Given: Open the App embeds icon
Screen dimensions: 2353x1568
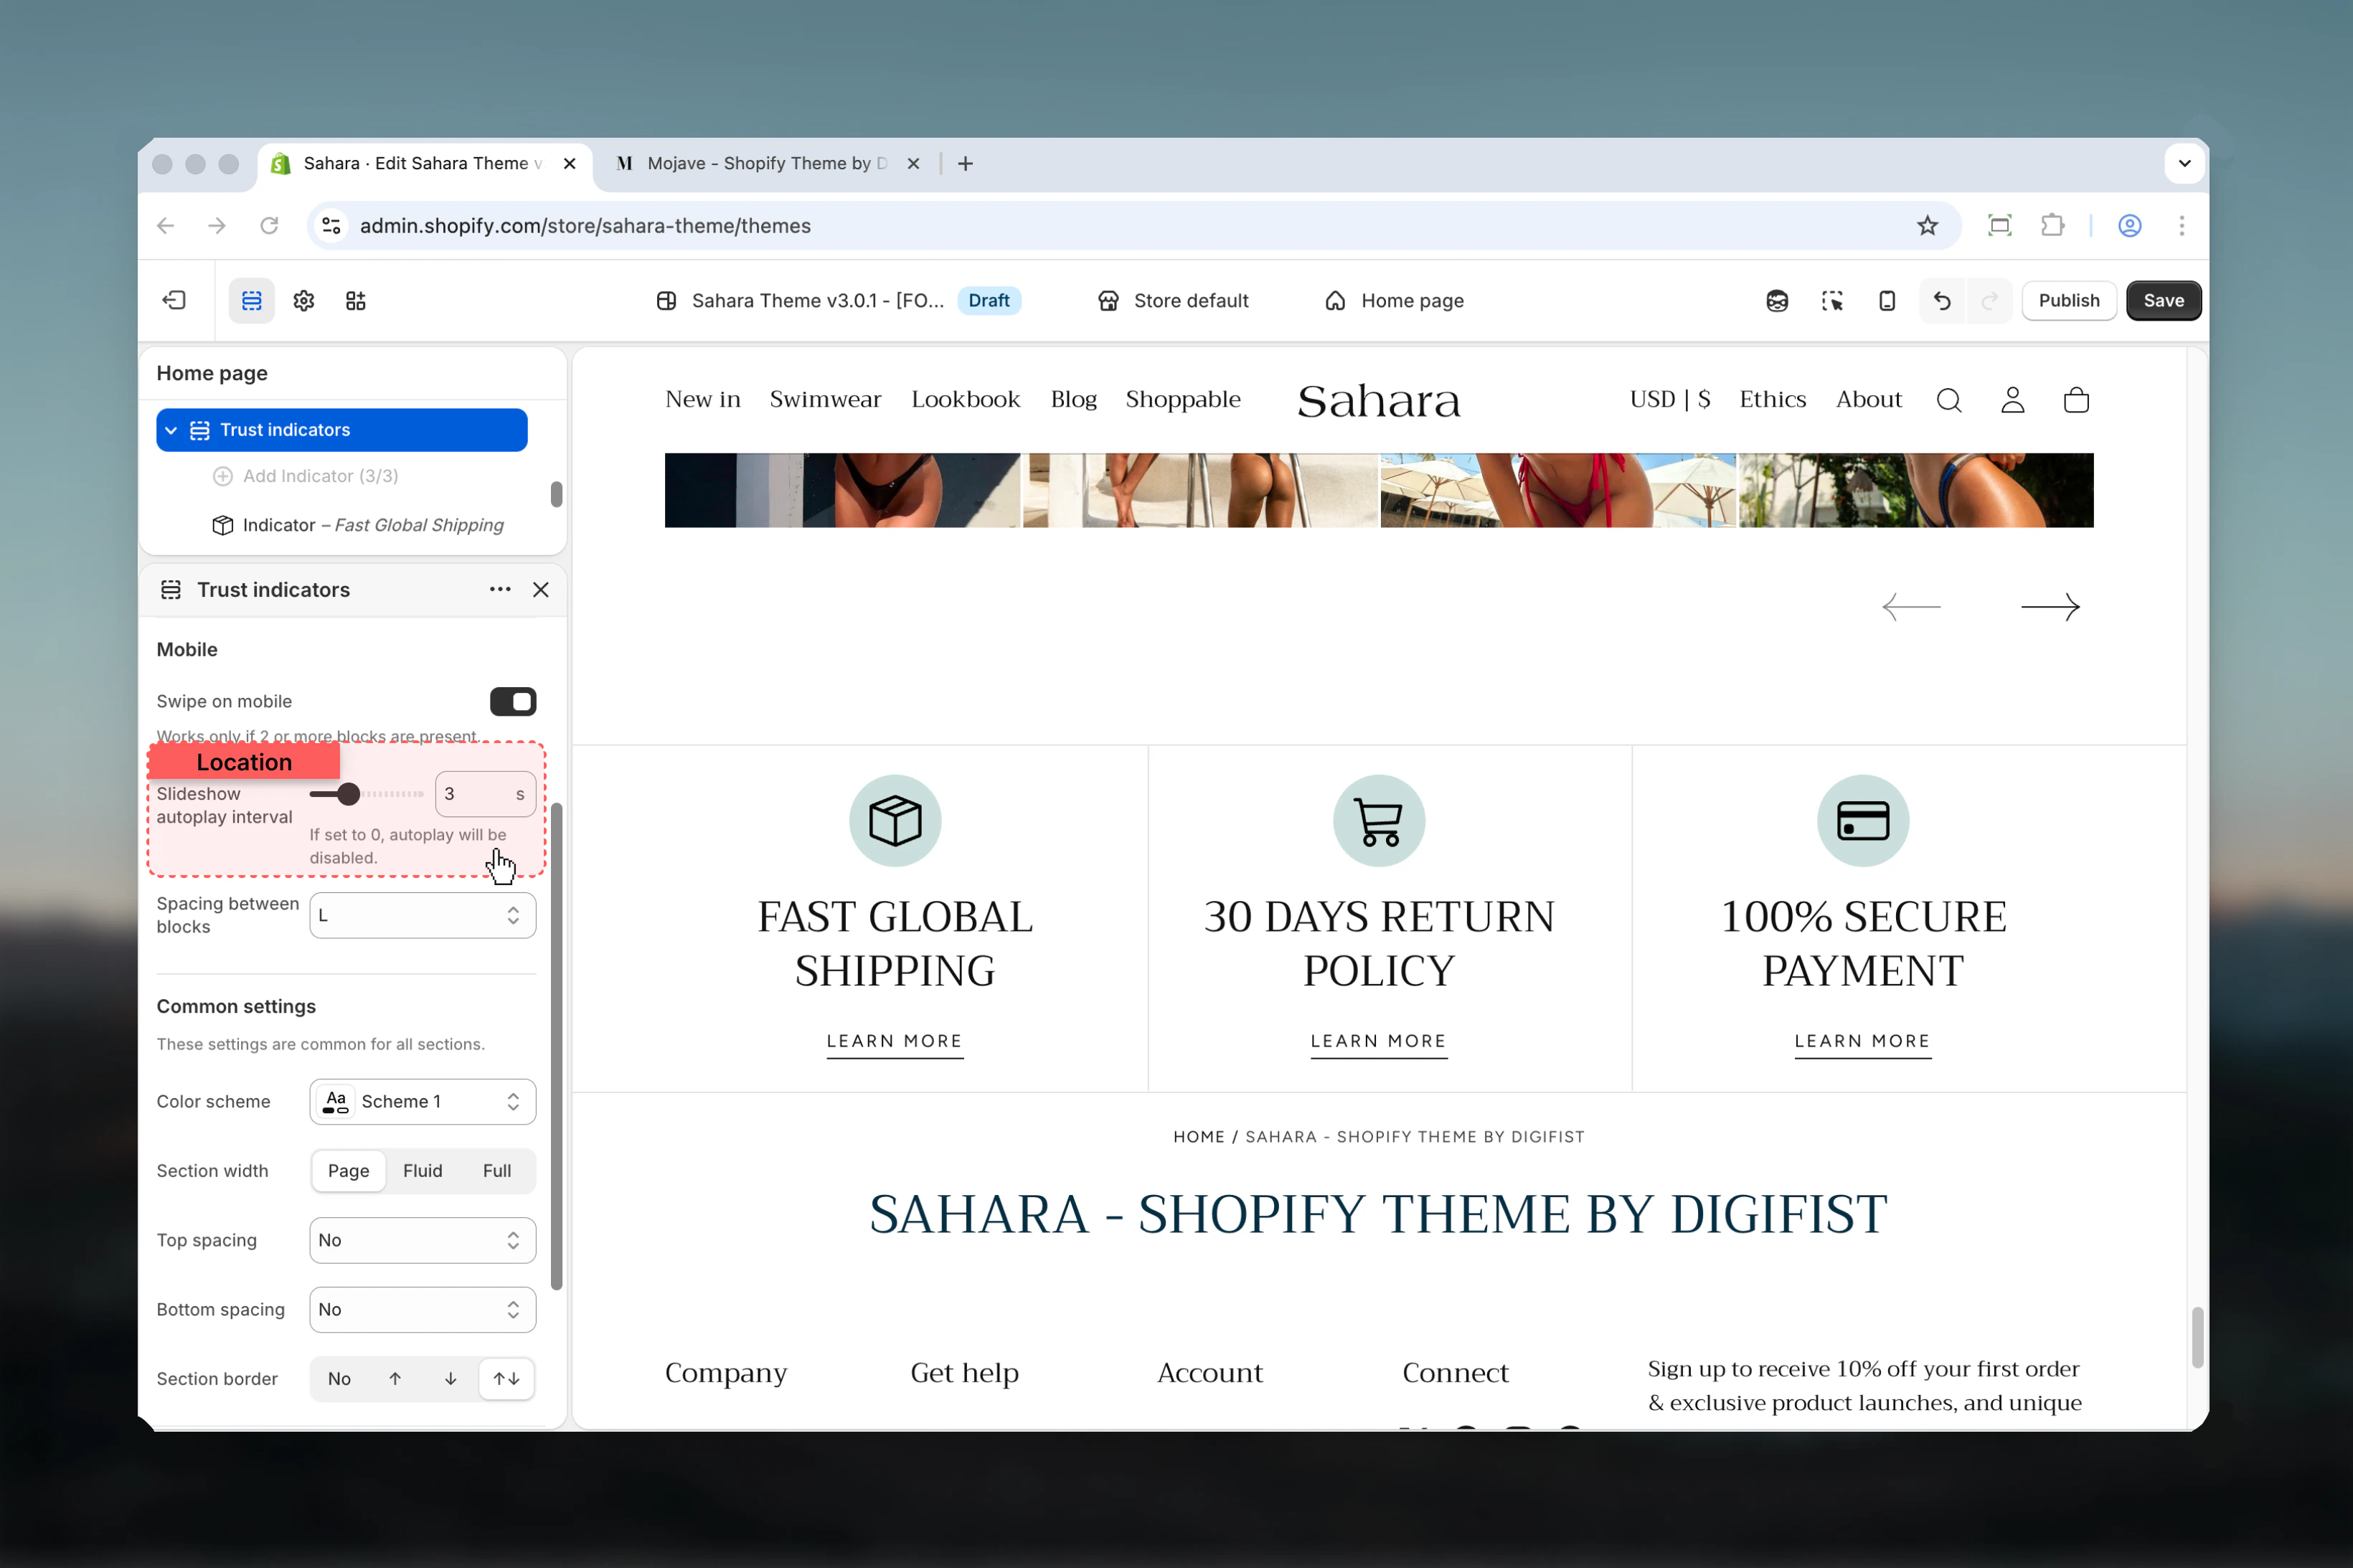Looking at the screenshot, I should [356, 300].
